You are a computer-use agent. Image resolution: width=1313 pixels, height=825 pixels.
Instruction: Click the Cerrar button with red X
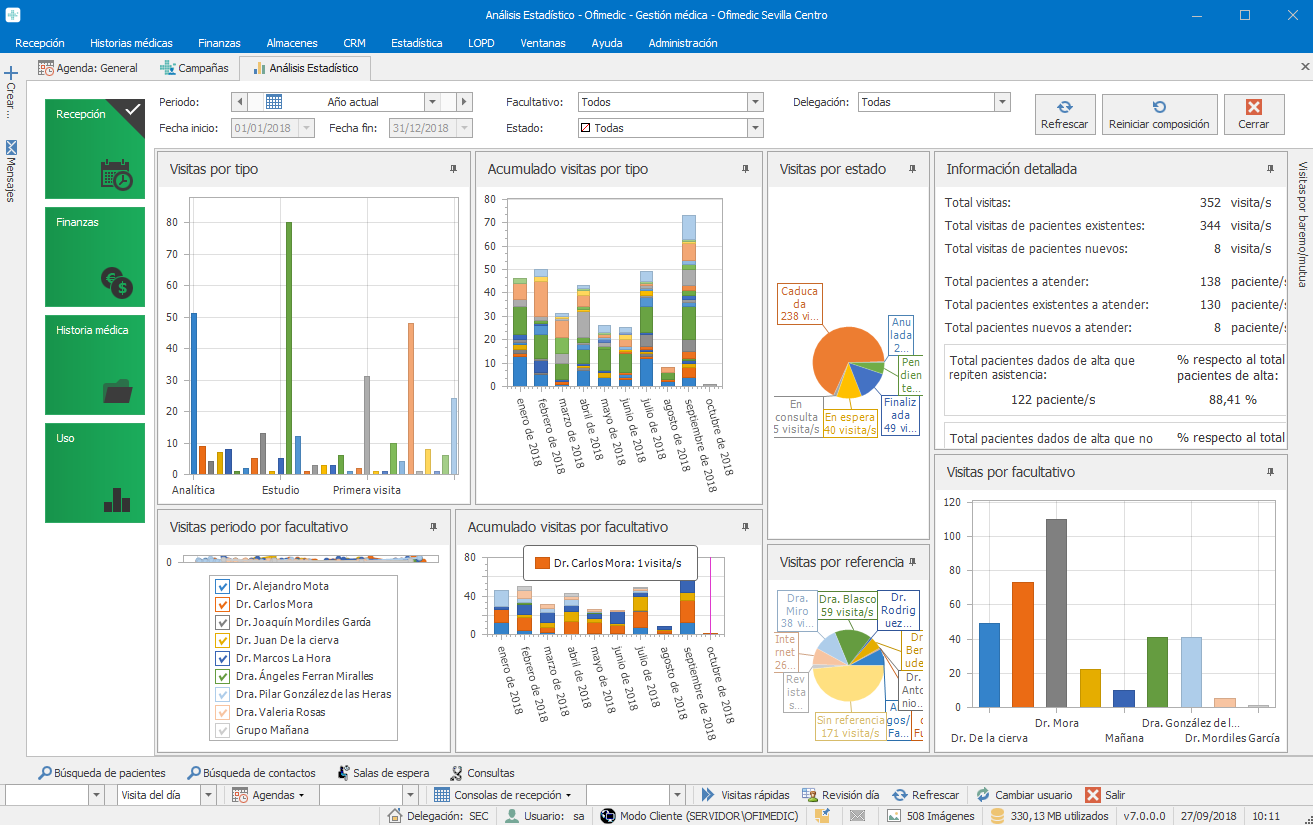click(1253, 114)
